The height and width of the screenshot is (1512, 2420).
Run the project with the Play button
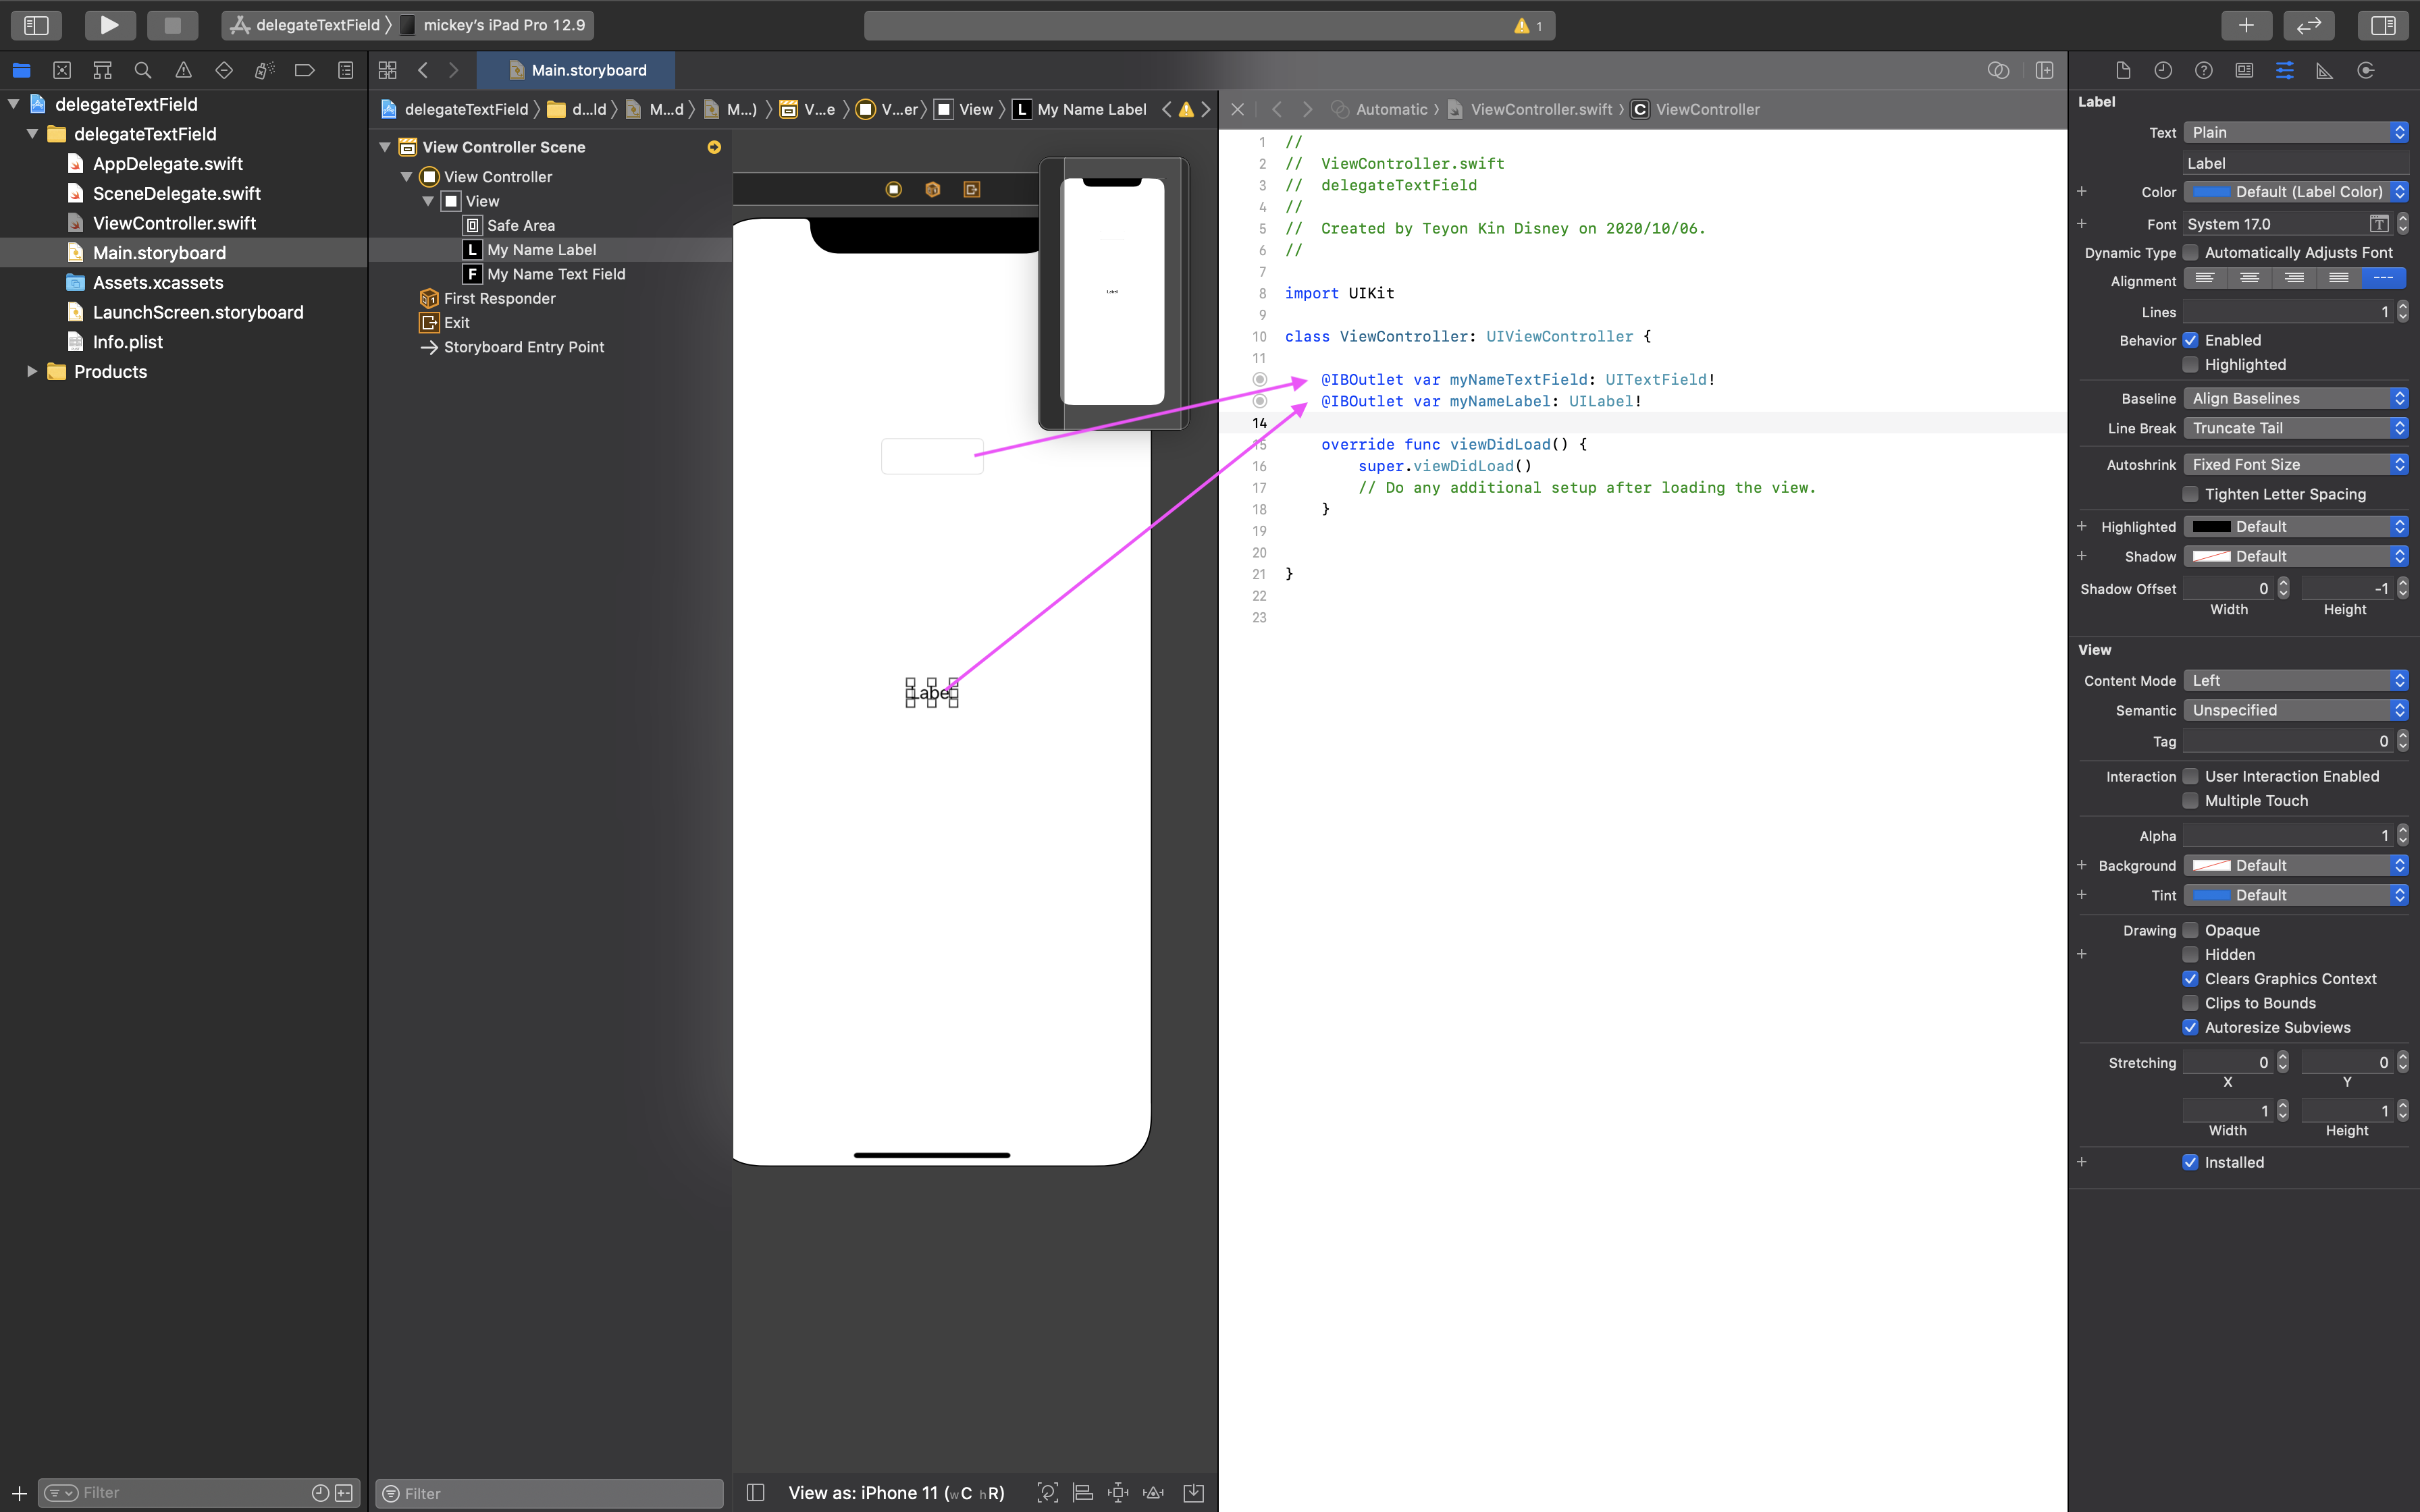[109, 25]
